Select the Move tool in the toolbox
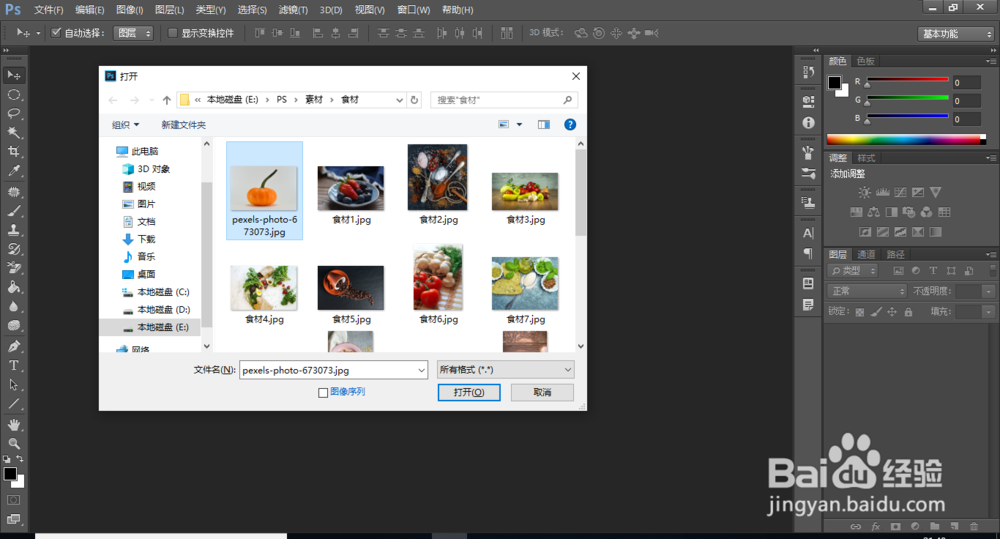1000x539 pixels. (x=13, y=75)
